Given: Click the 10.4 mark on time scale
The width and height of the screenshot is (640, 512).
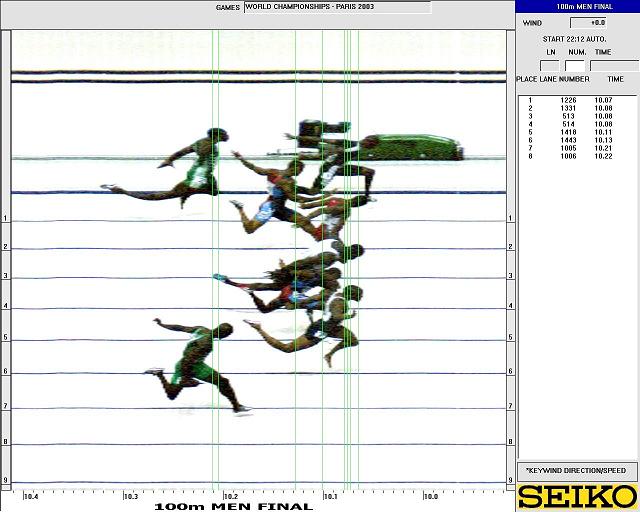Looking at the screenshot, I should [x=30, y=495].
